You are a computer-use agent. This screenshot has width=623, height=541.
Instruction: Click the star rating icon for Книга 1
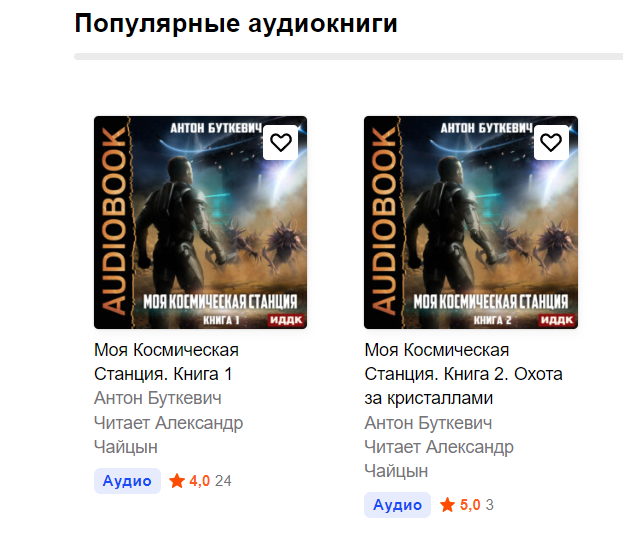point(177,481)
